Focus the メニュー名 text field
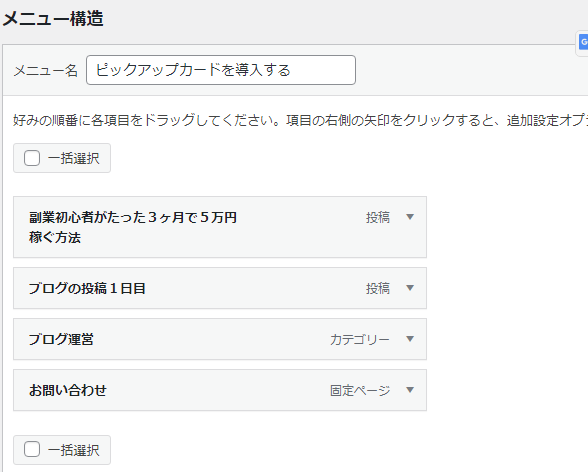 221,70
